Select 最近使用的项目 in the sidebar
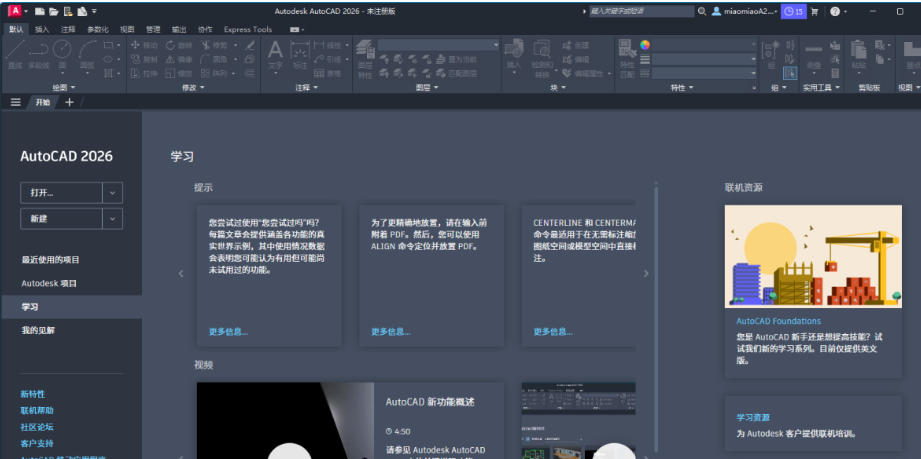The image size is (921, 459). [x=50, y=260]
